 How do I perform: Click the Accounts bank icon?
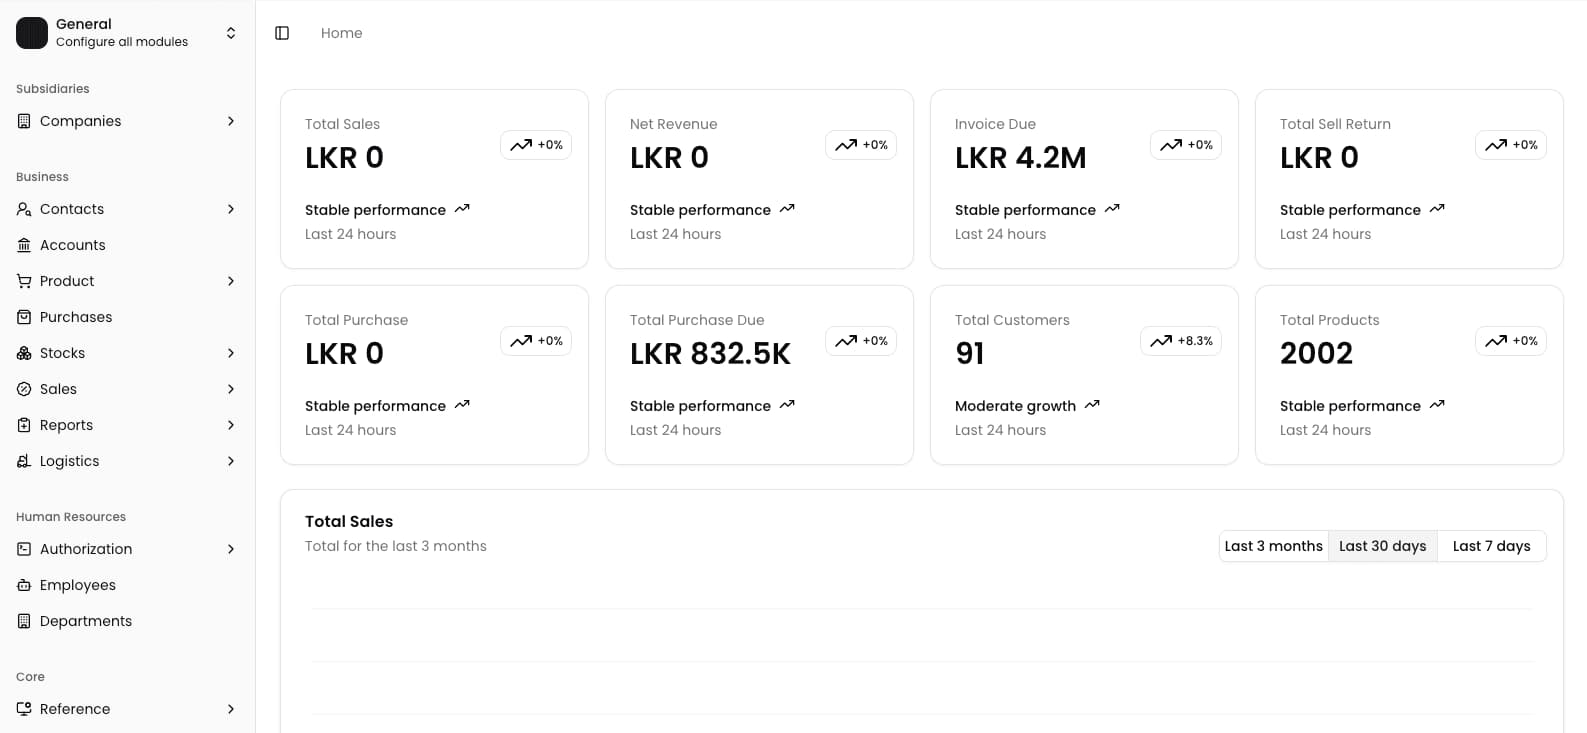[24, 245]
